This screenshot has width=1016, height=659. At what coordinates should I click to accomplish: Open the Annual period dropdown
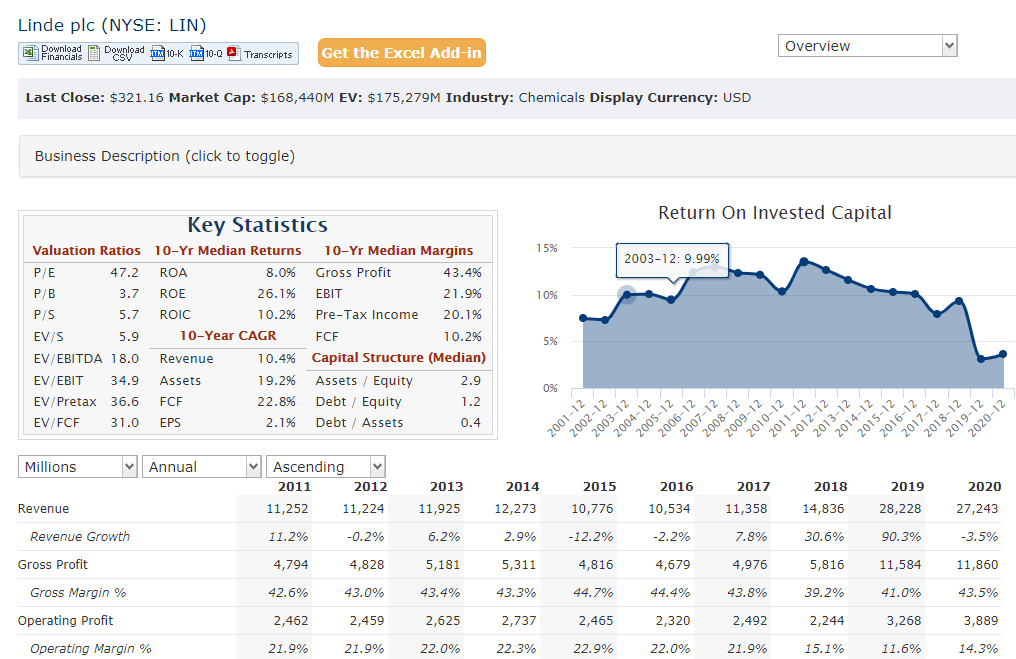pyautogui.click(x=202, y=467)
